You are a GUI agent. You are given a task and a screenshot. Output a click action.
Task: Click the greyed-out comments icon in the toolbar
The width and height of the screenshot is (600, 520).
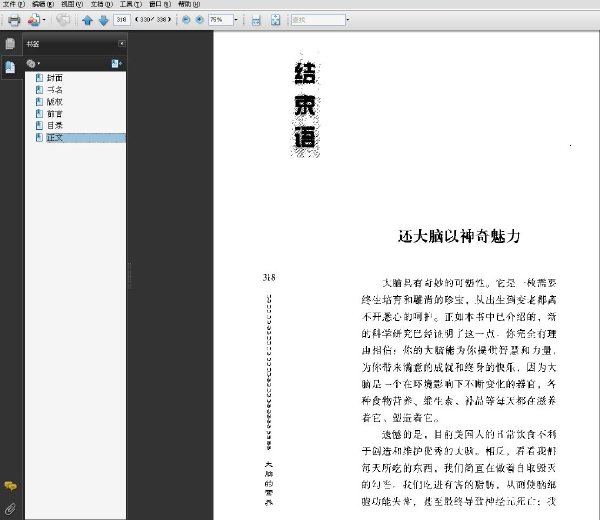[63, 20]
